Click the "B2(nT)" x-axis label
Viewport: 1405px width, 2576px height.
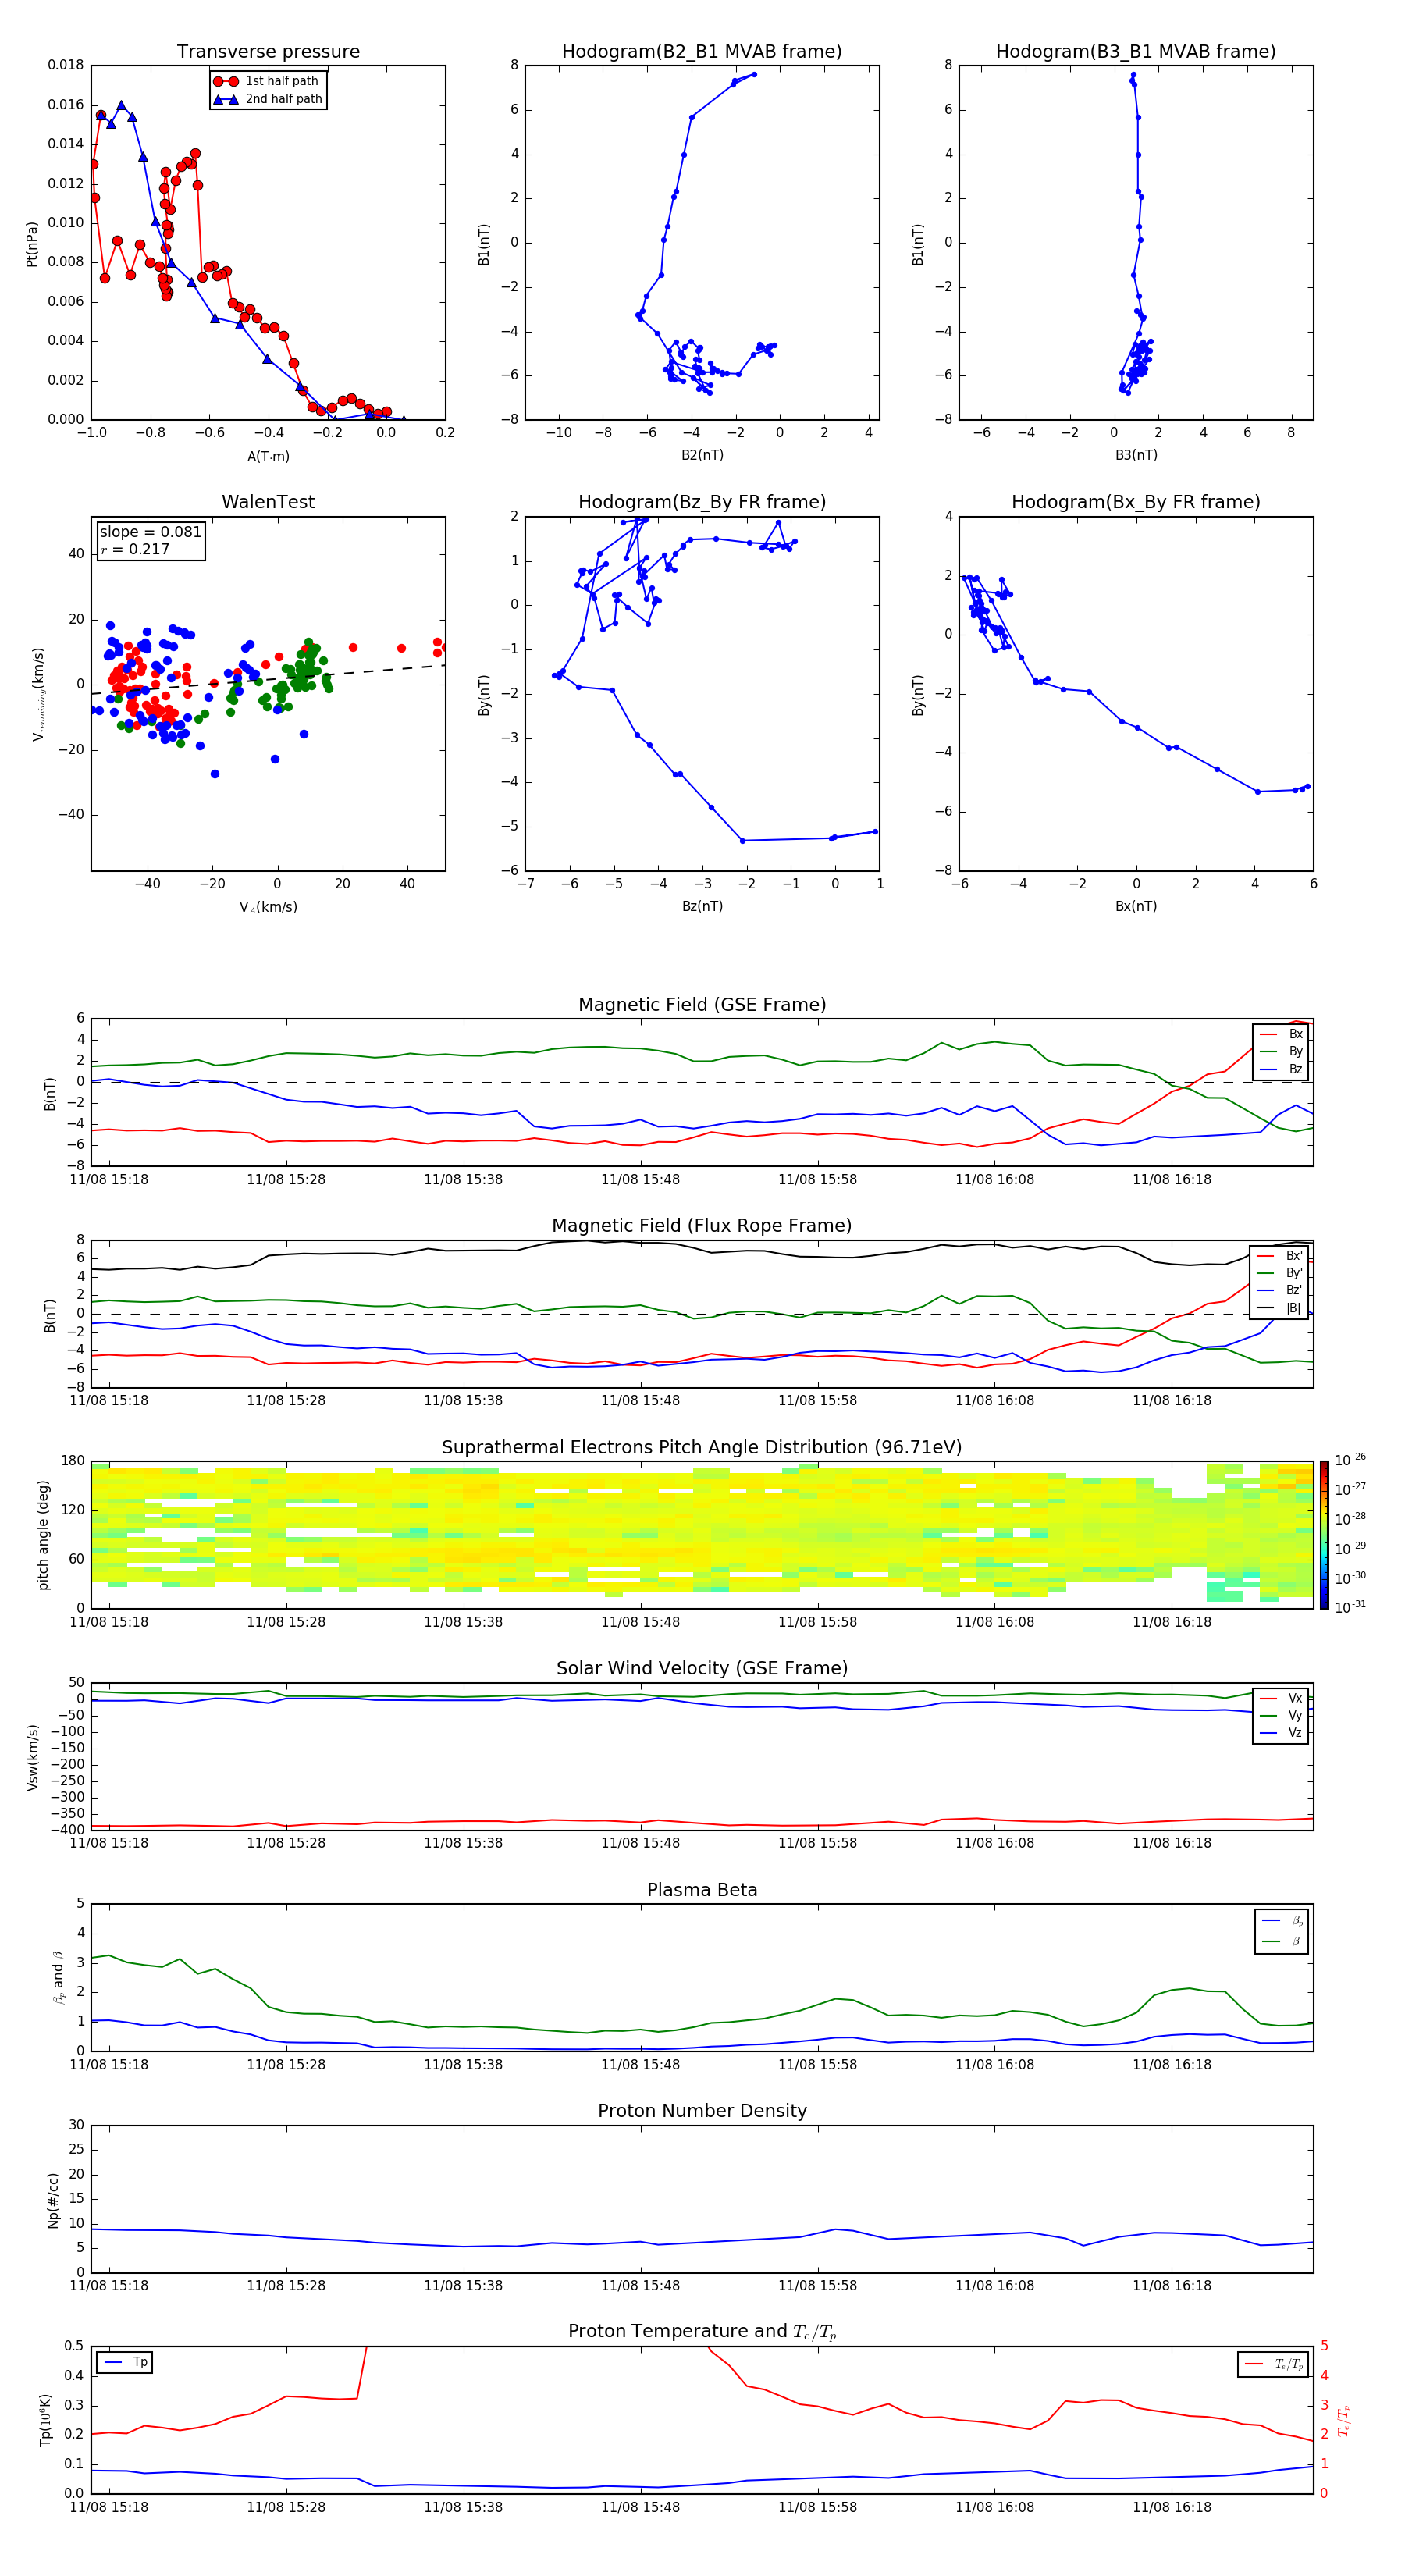coord(702,455)
